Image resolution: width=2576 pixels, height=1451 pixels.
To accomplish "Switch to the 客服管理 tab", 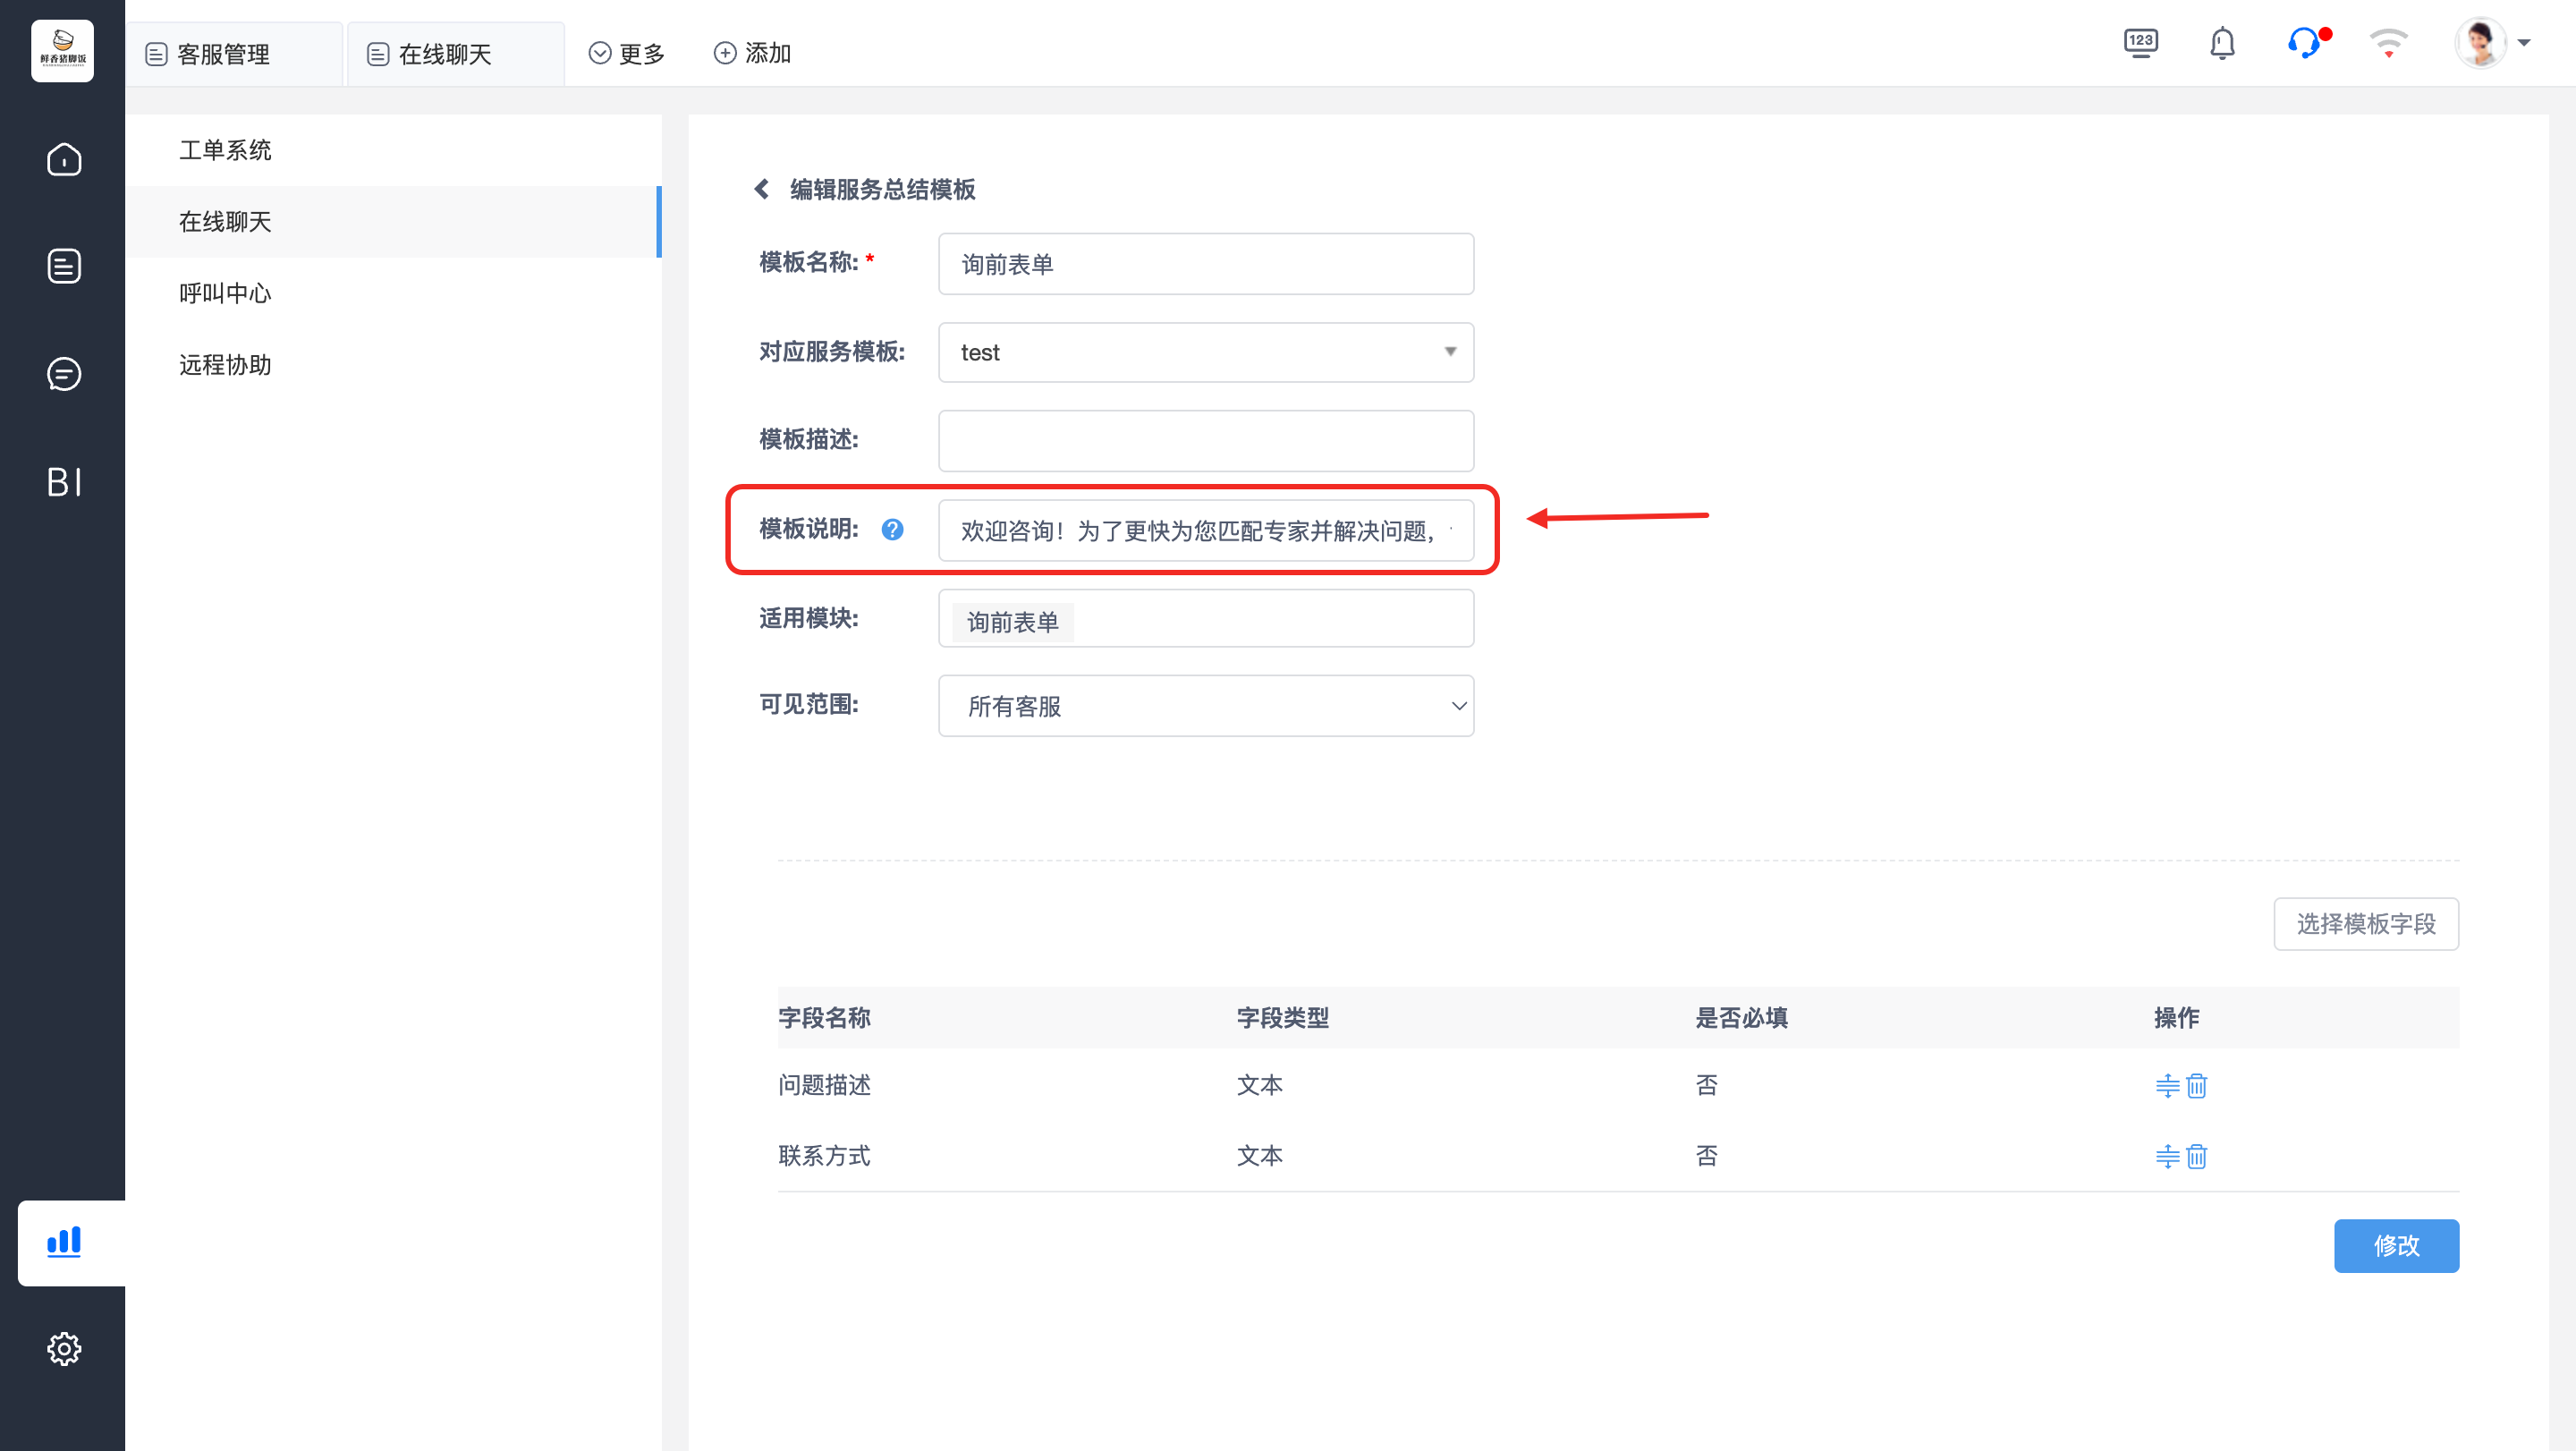I will (x=223, y=54).
